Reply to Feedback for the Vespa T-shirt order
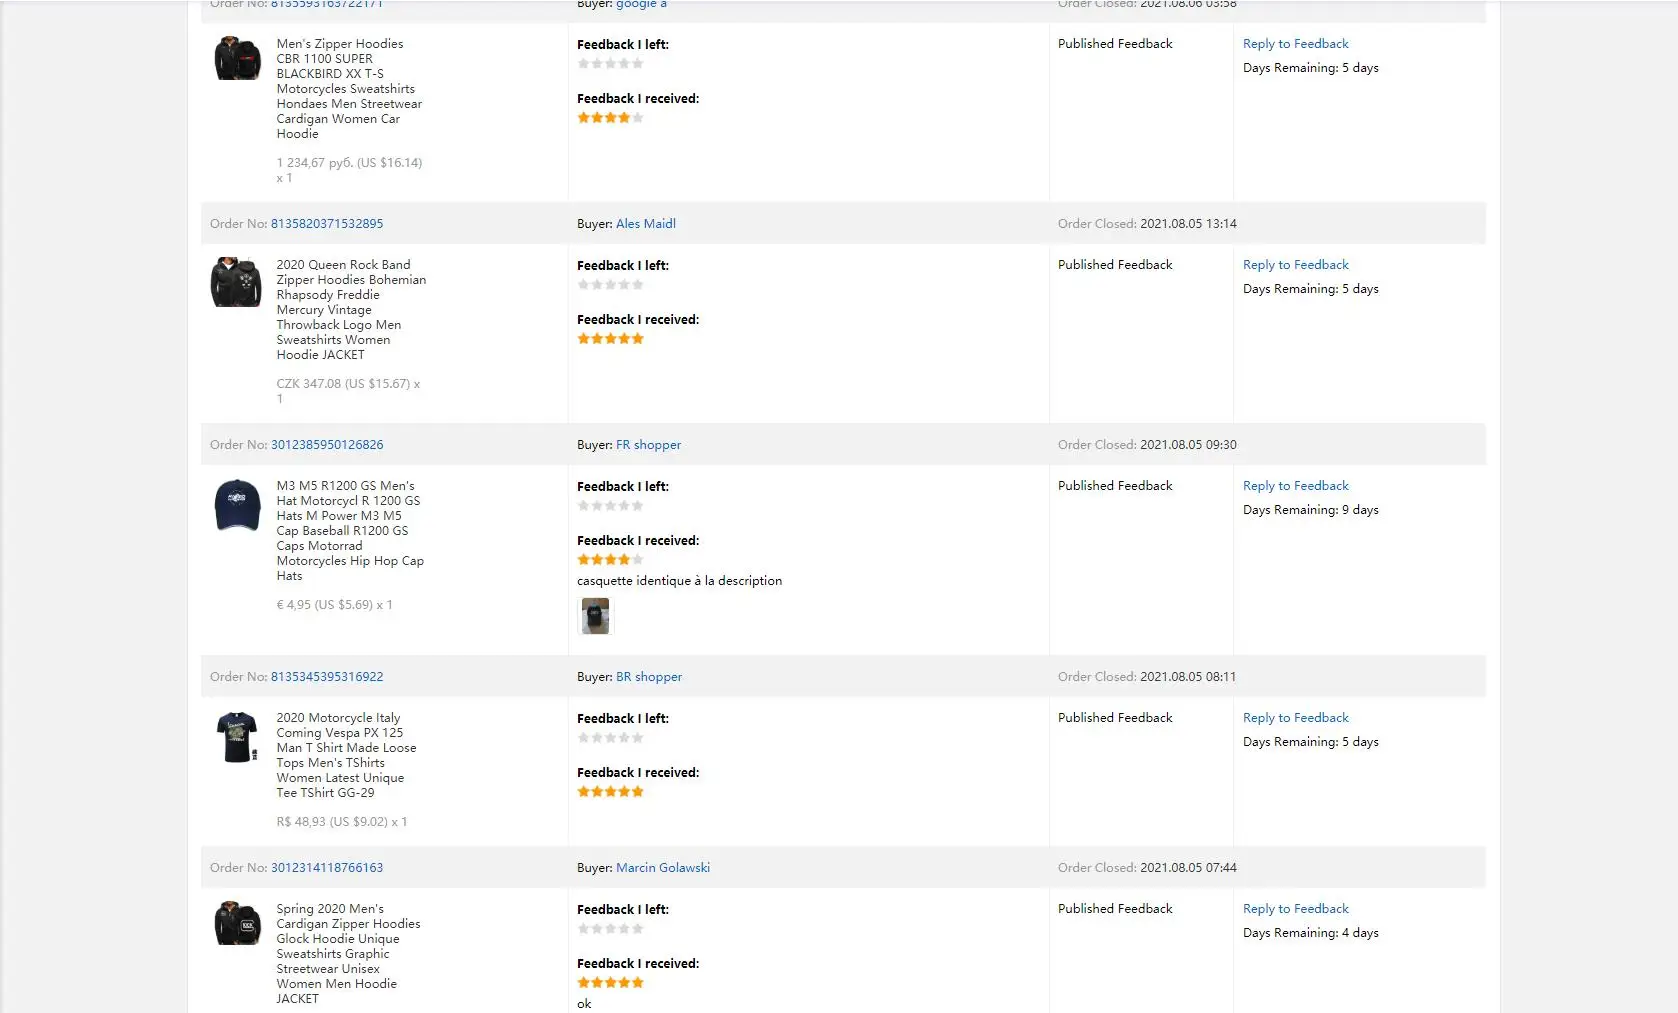The height and width of the screenshot is (1013, 1678). (x=1295, y=718)
